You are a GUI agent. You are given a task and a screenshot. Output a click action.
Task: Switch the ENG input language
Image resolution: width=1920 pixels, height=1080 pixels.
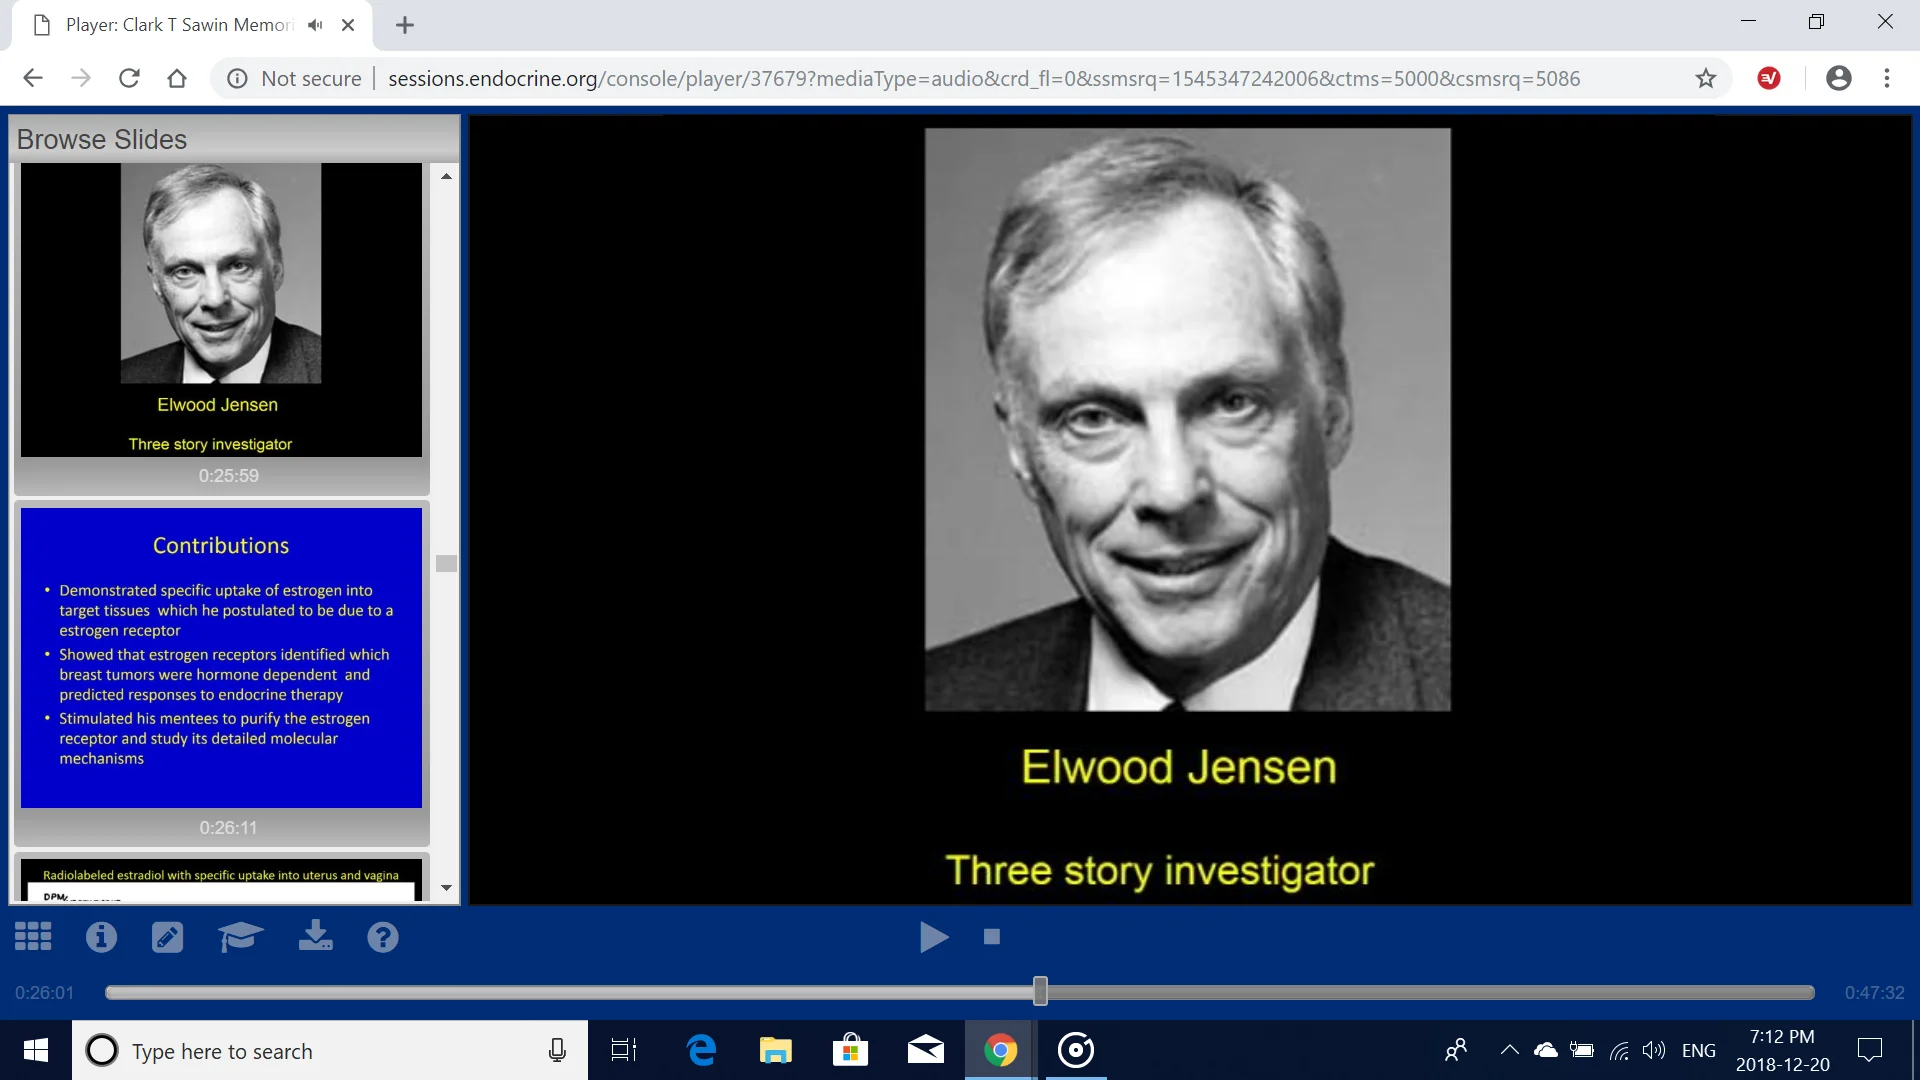[x=1698, y=1050]
